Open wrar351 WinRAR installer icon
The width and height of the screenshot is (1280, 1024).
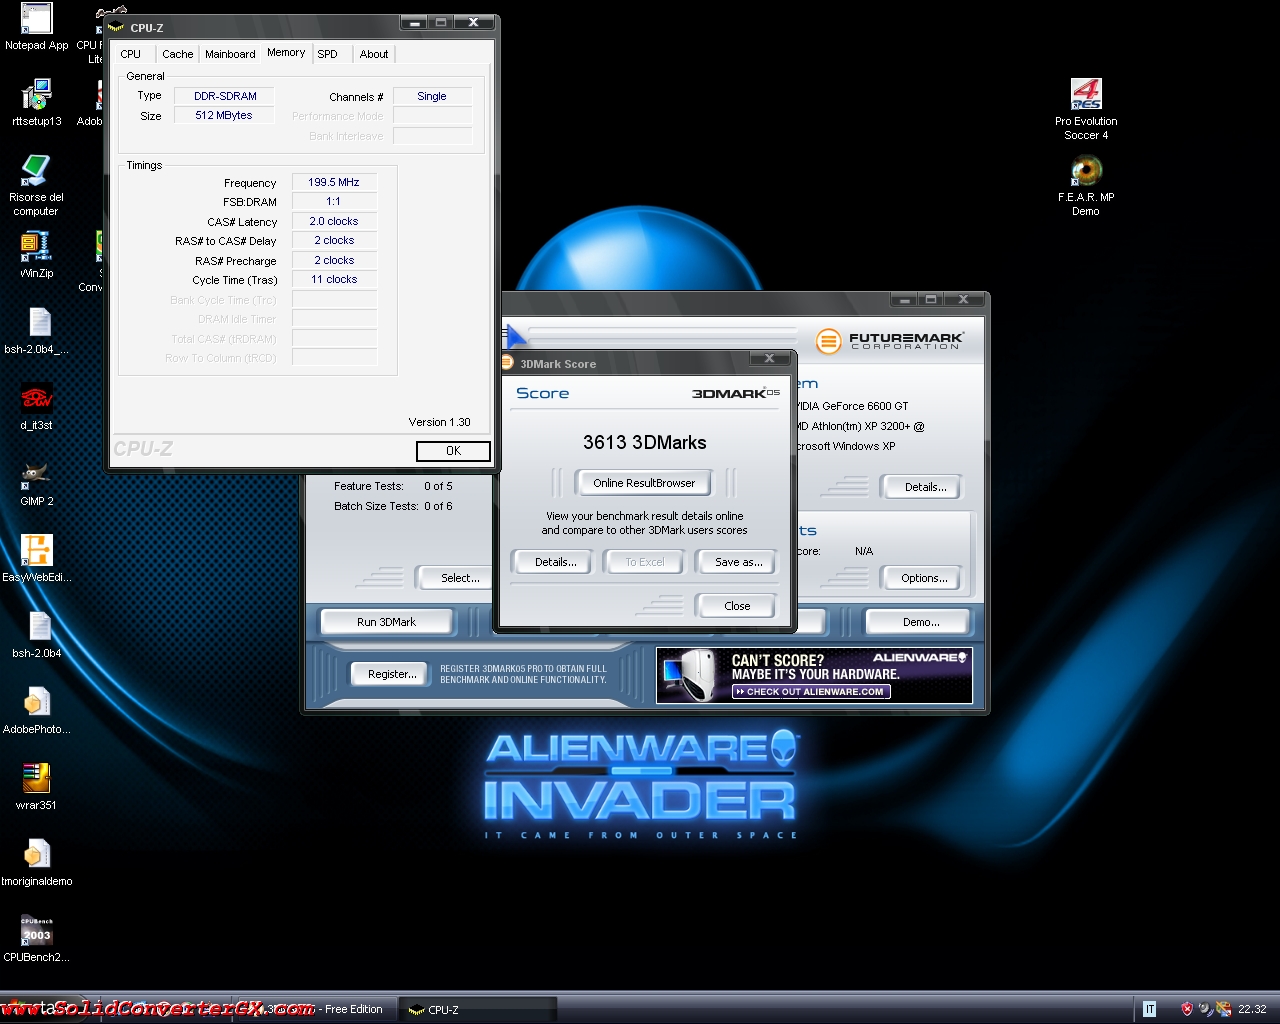coord(36,787)
